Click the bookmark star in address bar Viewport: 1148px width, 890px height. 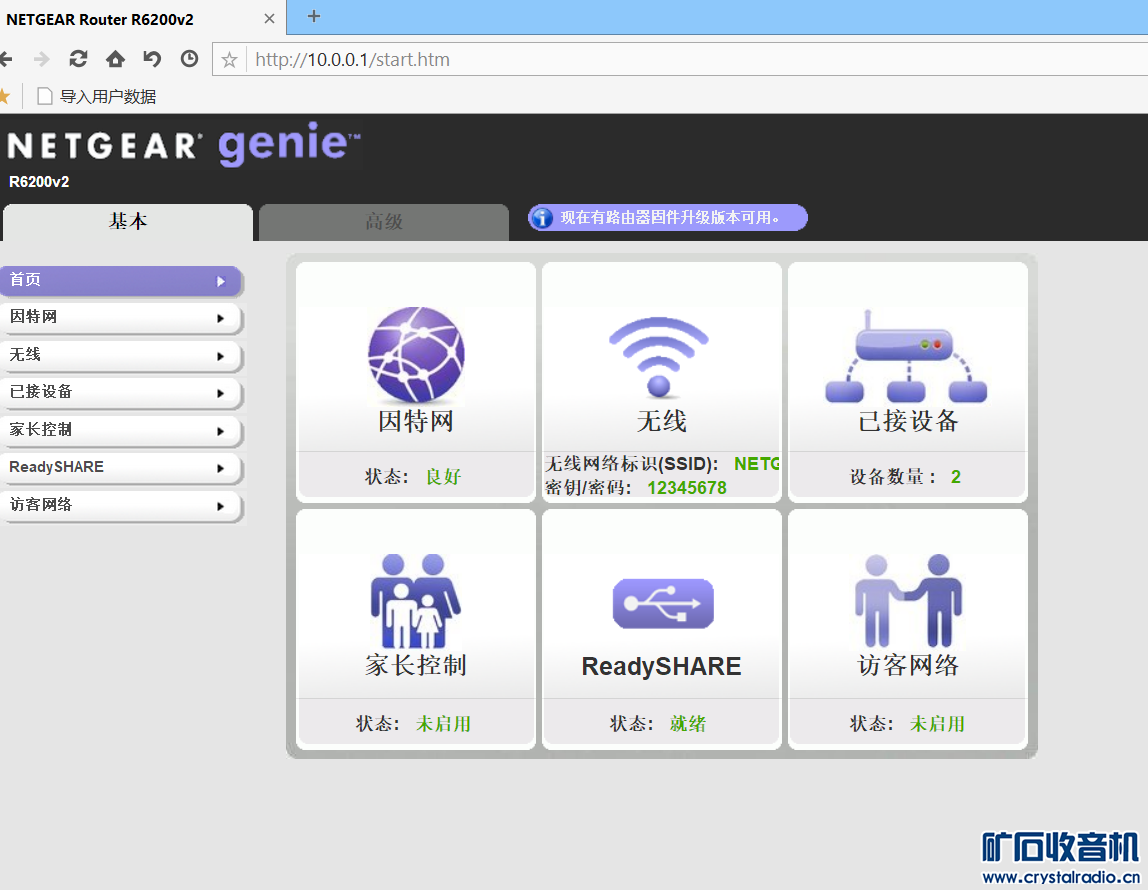pyautogui.click(x=230, y=60)
